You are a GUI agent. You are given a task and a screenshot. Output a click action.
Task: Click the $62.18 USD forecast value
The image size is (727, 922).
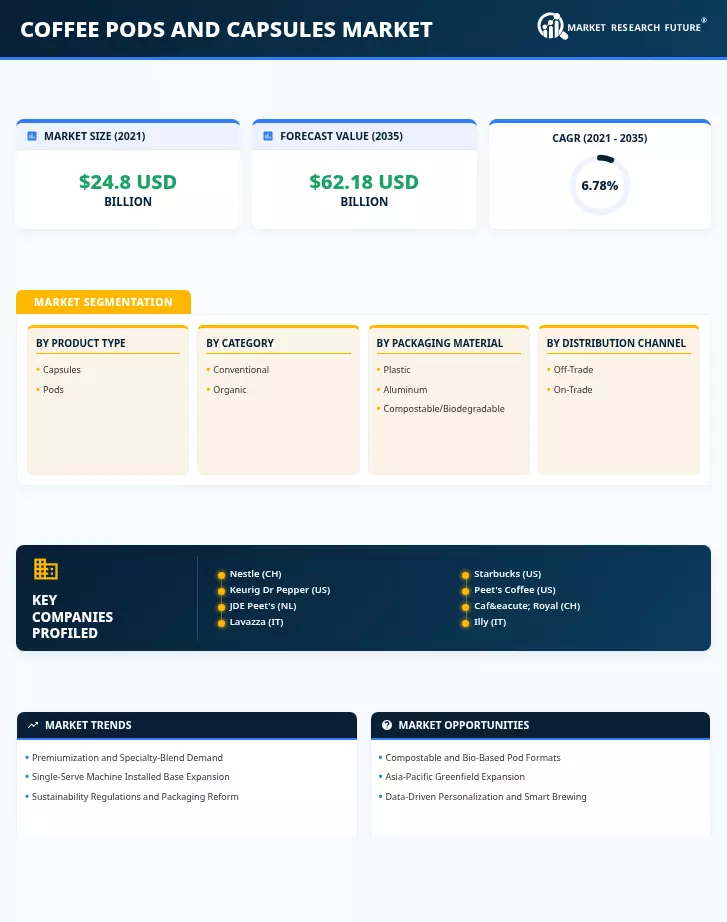(364, 182)
